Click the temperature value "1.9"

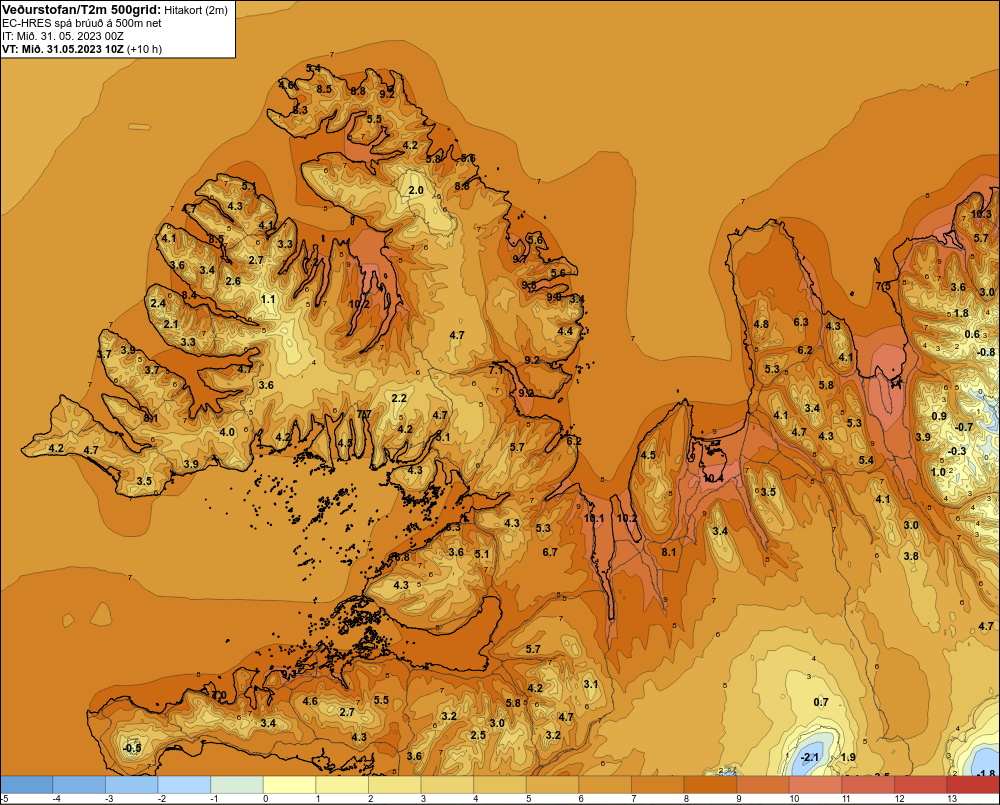tap(848, 757)
